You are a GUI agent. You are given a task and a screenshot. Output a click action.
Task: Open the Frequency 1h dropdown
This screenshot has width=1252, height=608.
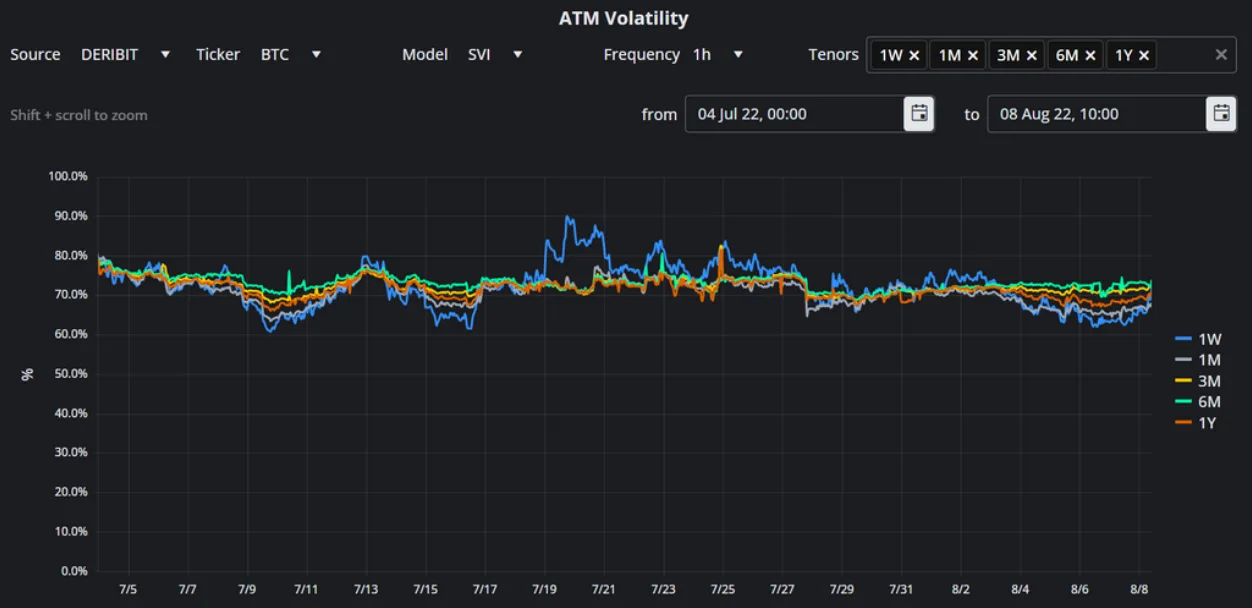point(718,54)
